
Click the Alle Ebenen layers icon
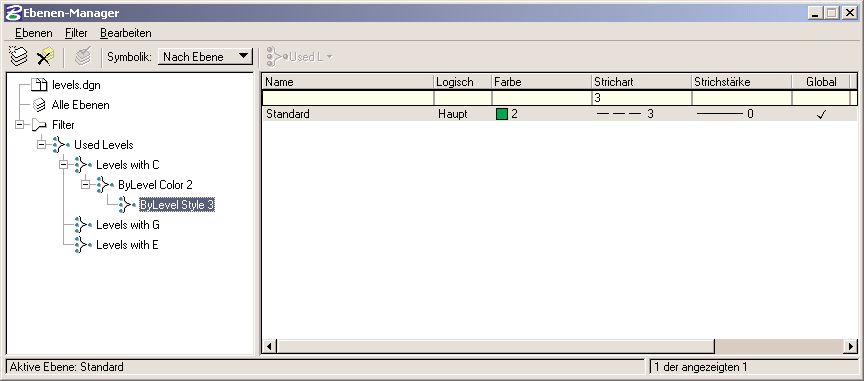(39, 105)
